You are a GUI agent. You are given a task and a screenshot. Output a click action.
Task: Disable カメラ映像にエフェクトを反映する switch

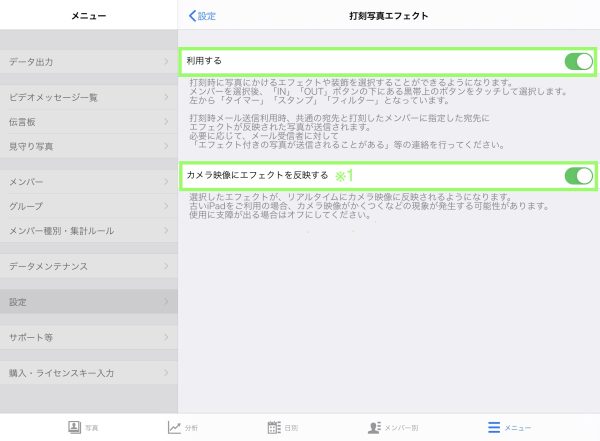pos(577,176)
